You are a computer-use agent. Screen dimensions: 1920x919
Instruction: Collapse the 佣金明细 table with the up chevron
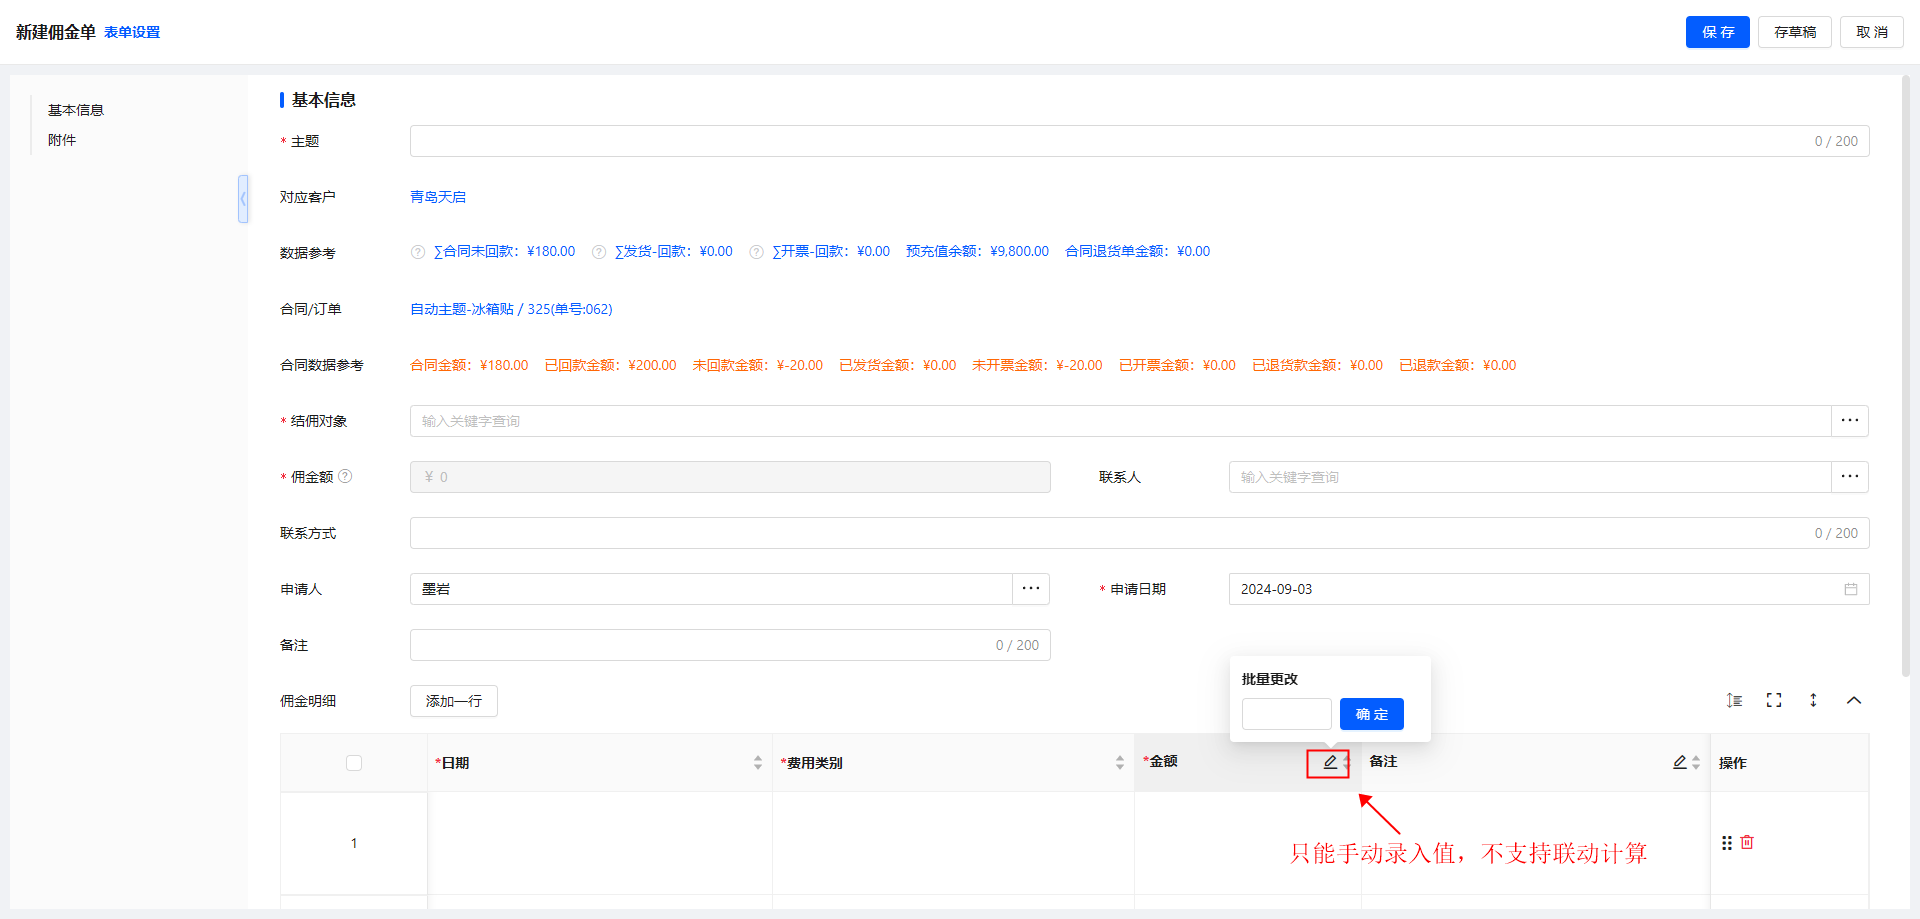pos(1854,701)
